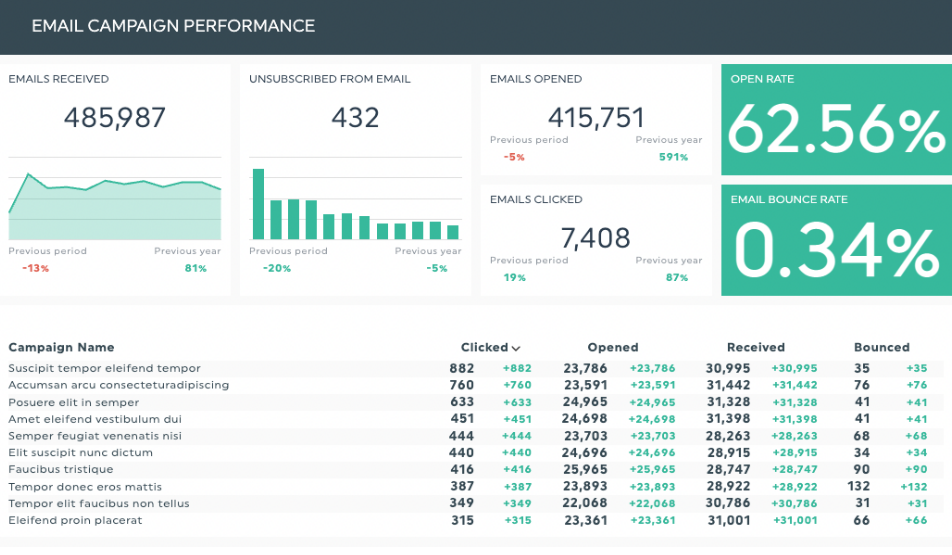This screenshot has height=555, width=952.
Task: Select row Amet eleifend vestibulum dui
Action: (x=476, y=419)
